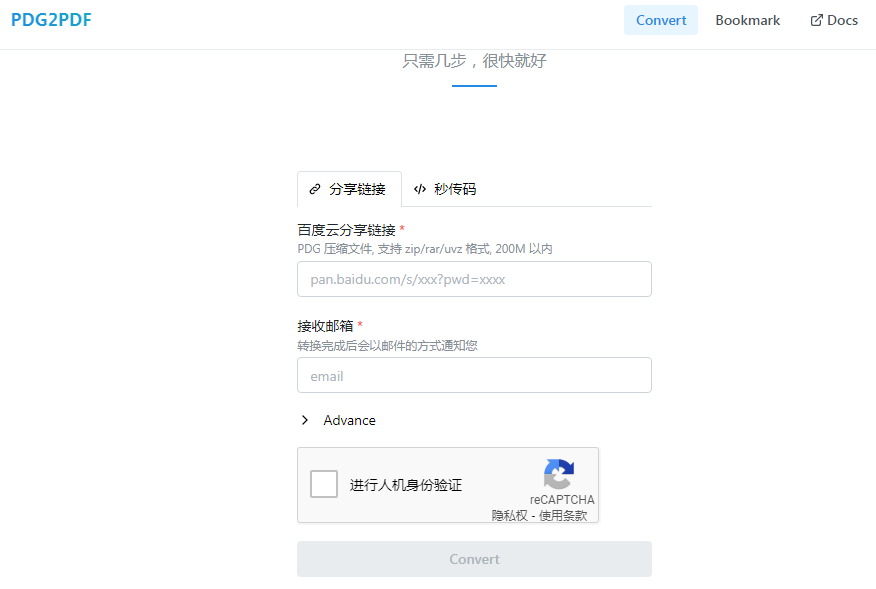Open the 使用条款 terms link
Viewport: 876px width, 589px height.
pos(563,516)
